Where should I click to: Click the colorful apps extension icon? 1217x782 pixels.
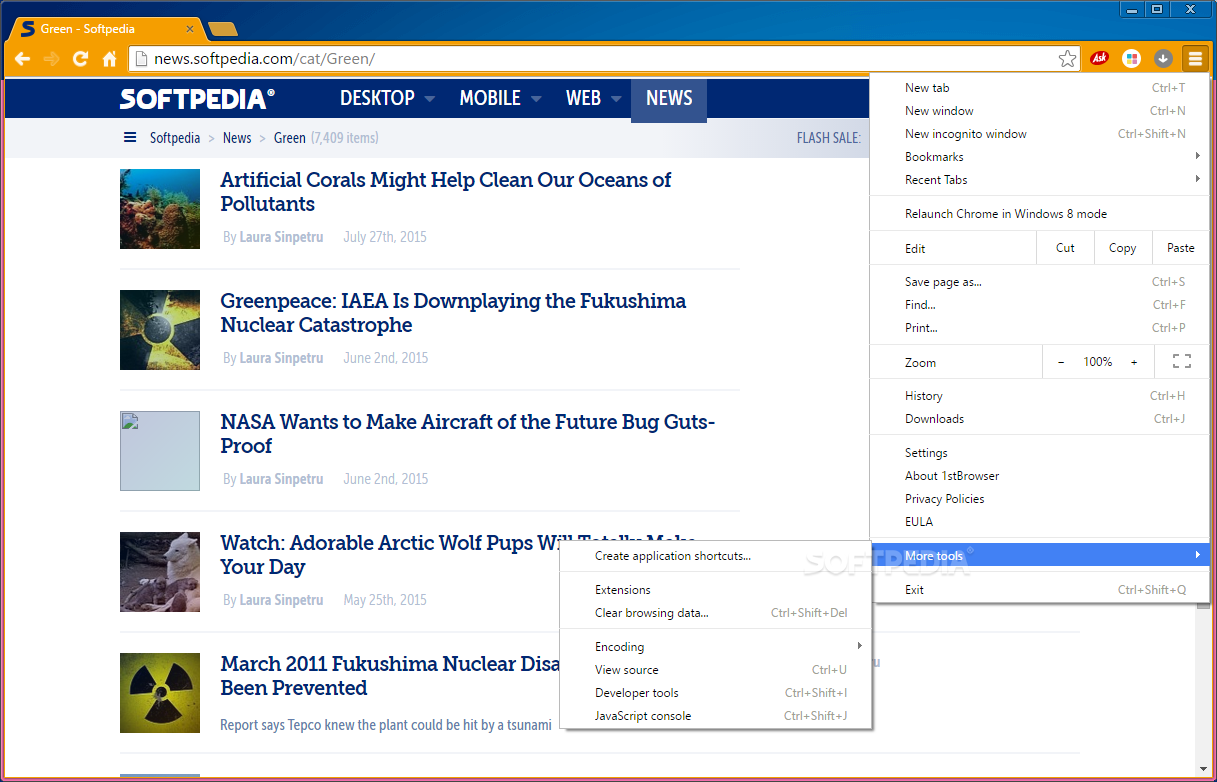coord(1131,58)
